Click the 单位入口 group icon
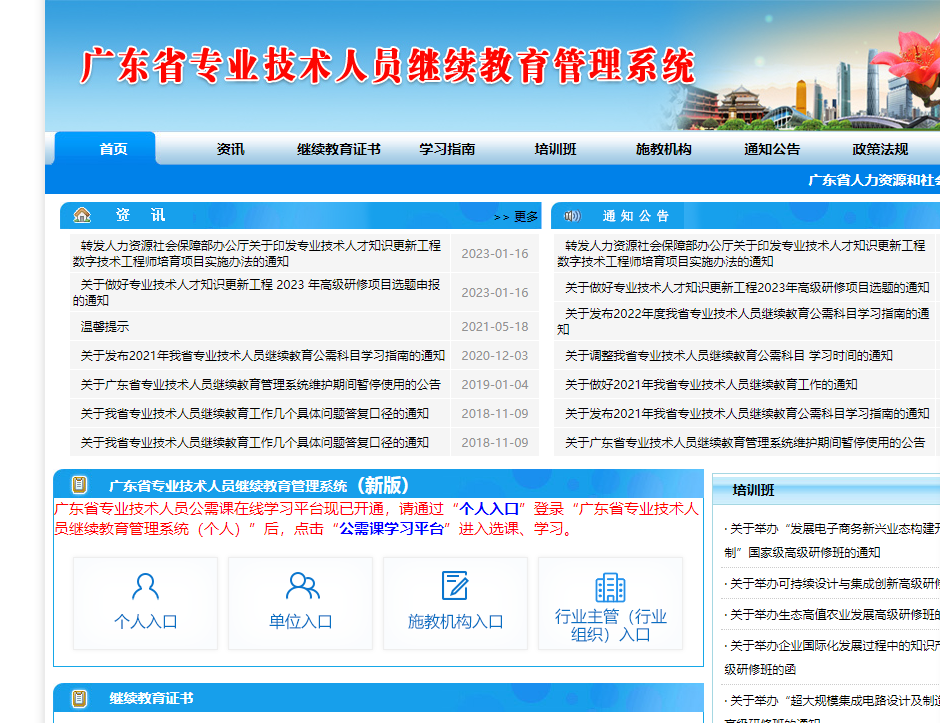The height and width of the screenshot is (723, 940). click(301, 586)
